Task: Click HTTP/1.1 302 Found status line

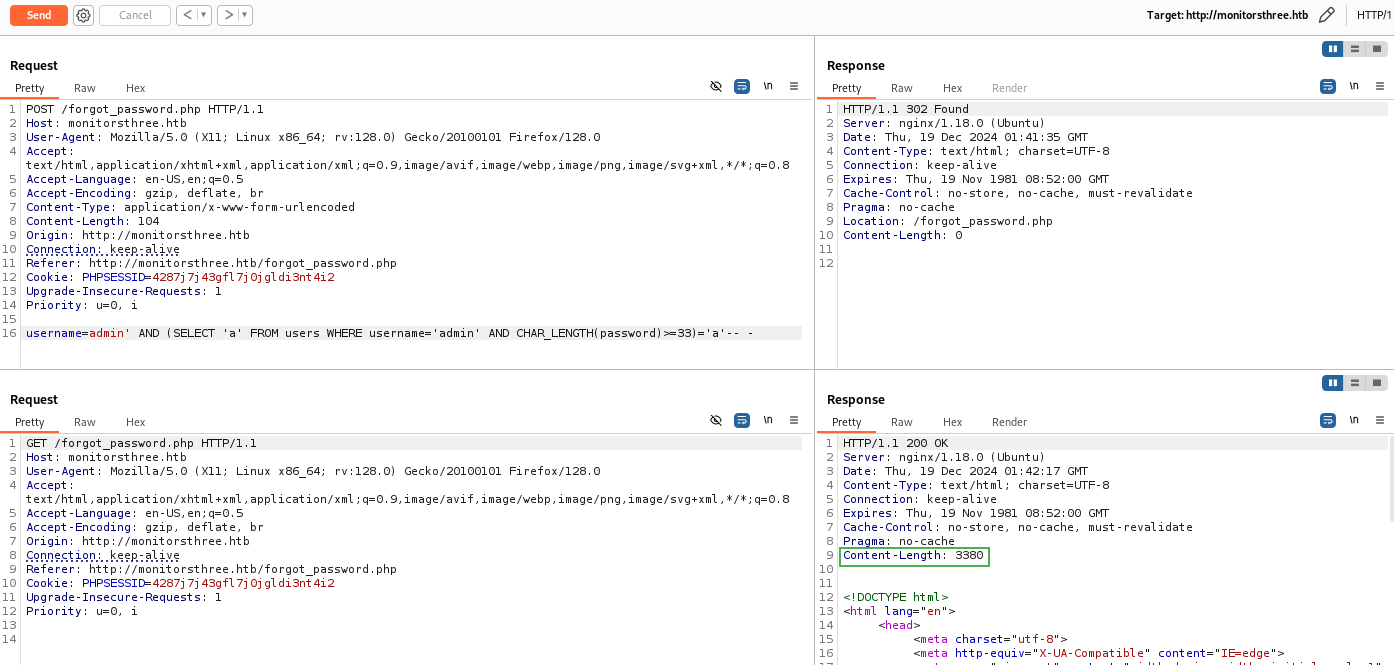Action: click(x=906, y=109)
